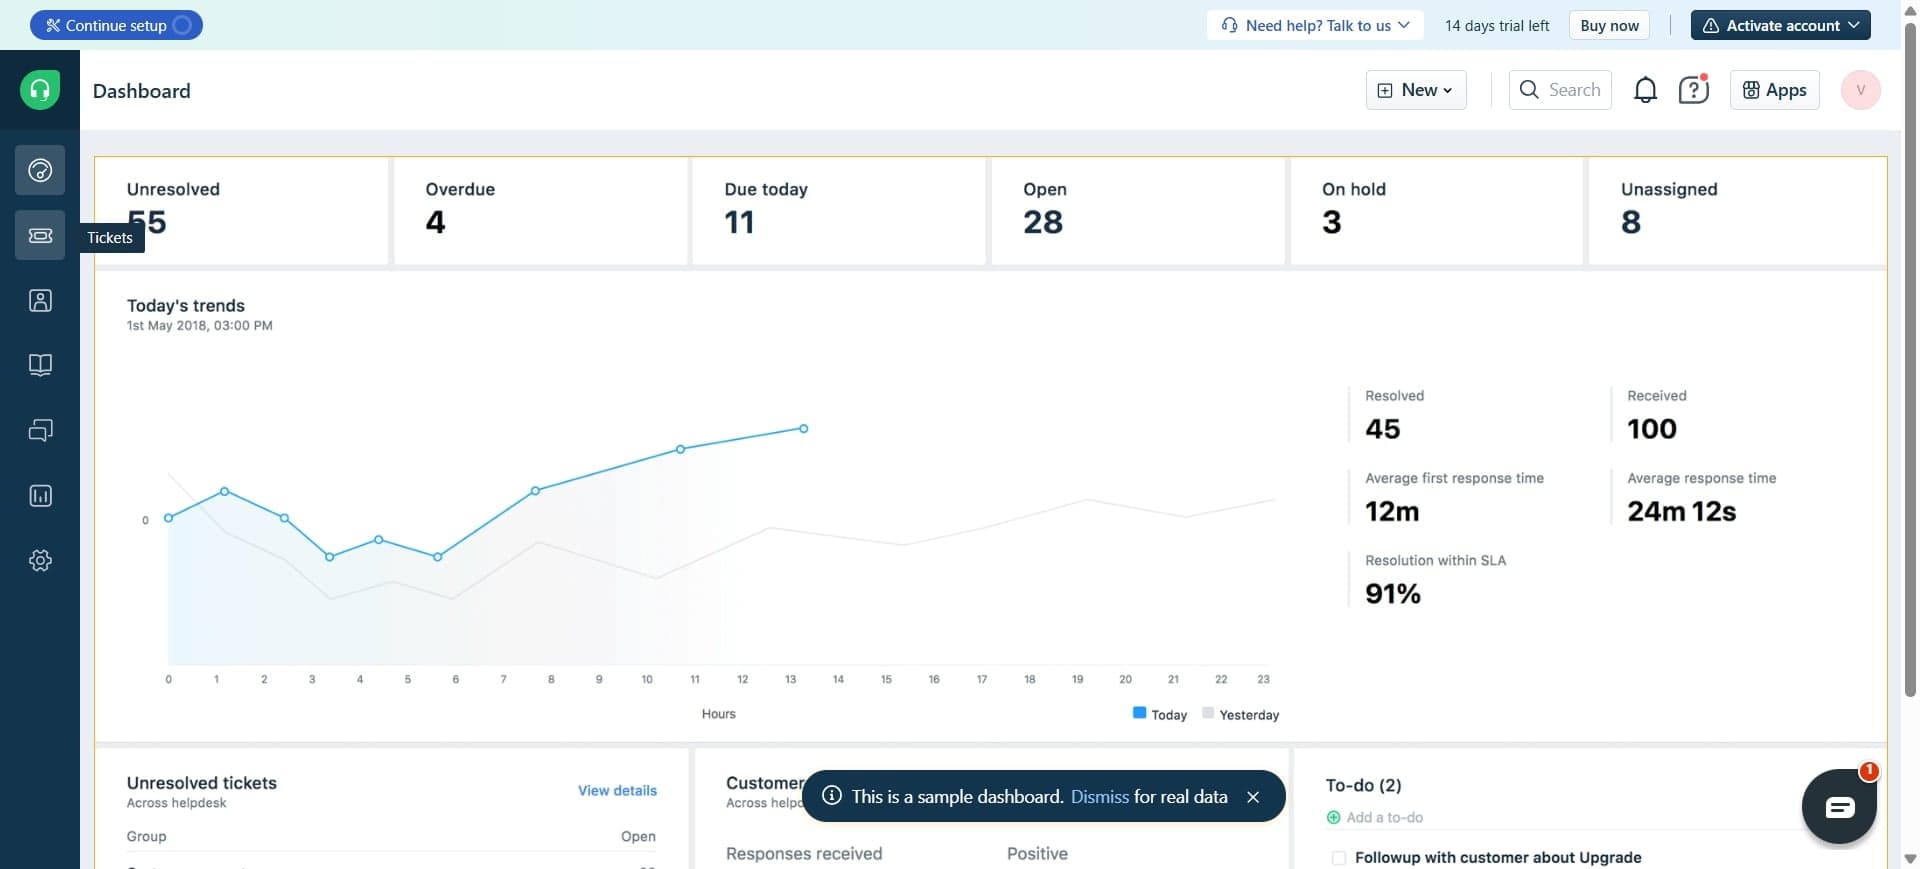Select the Overdue tickets tile
Viewport: 1920px width, 869px height.
pos(540,211)
